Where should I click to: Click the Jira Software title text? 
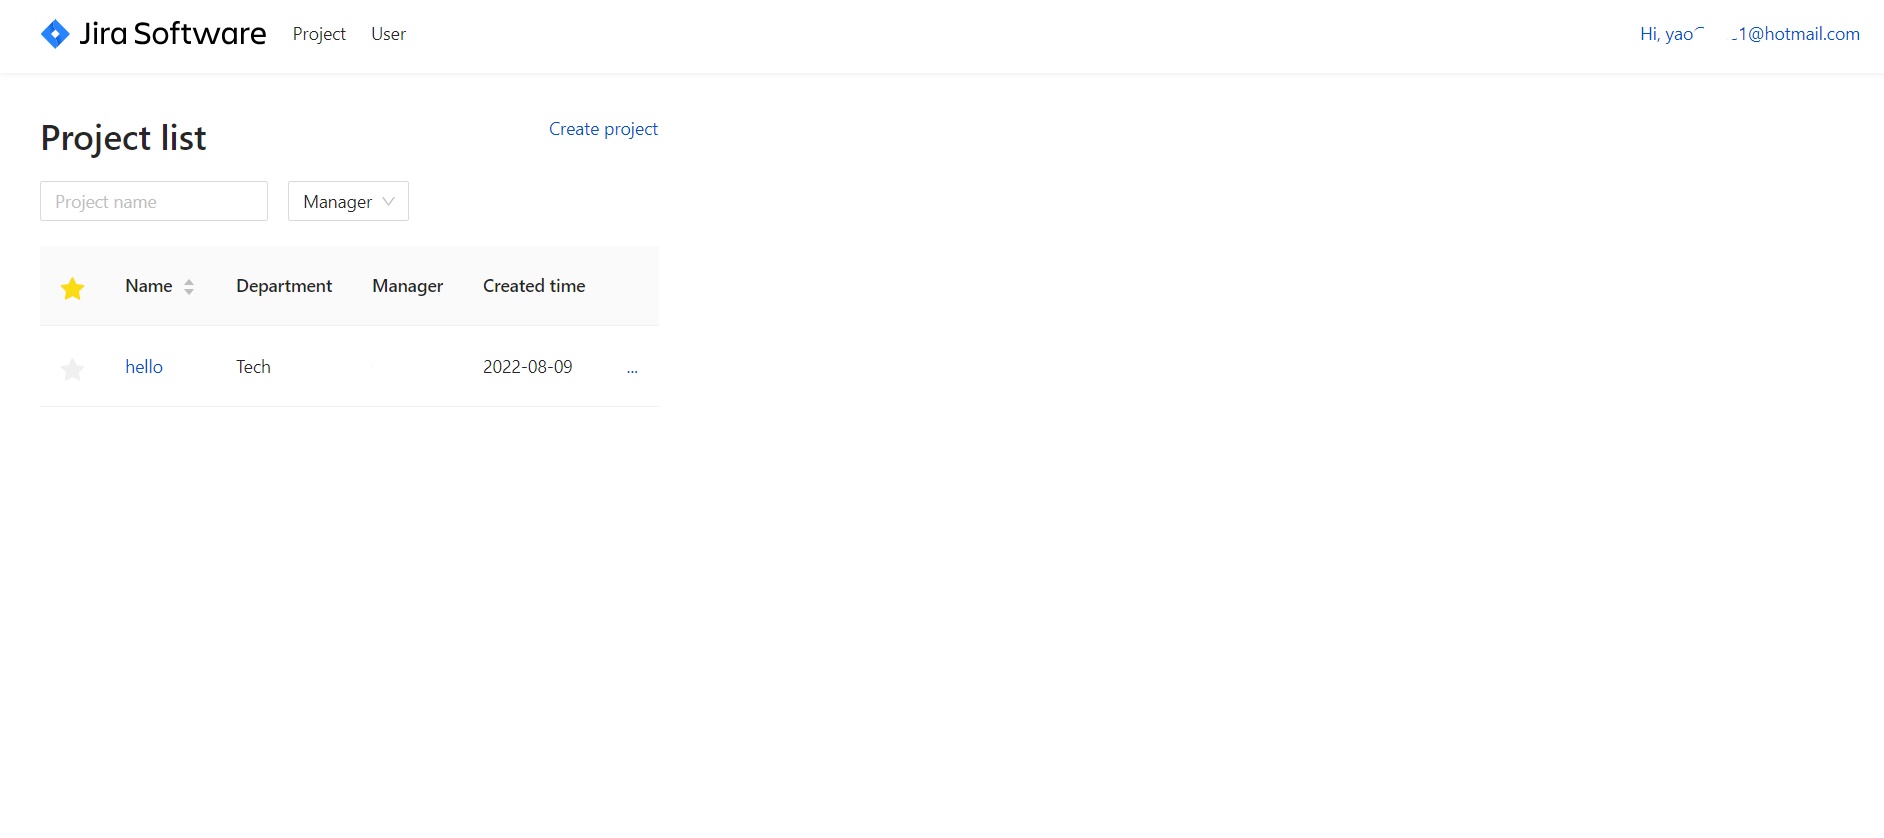173,34
